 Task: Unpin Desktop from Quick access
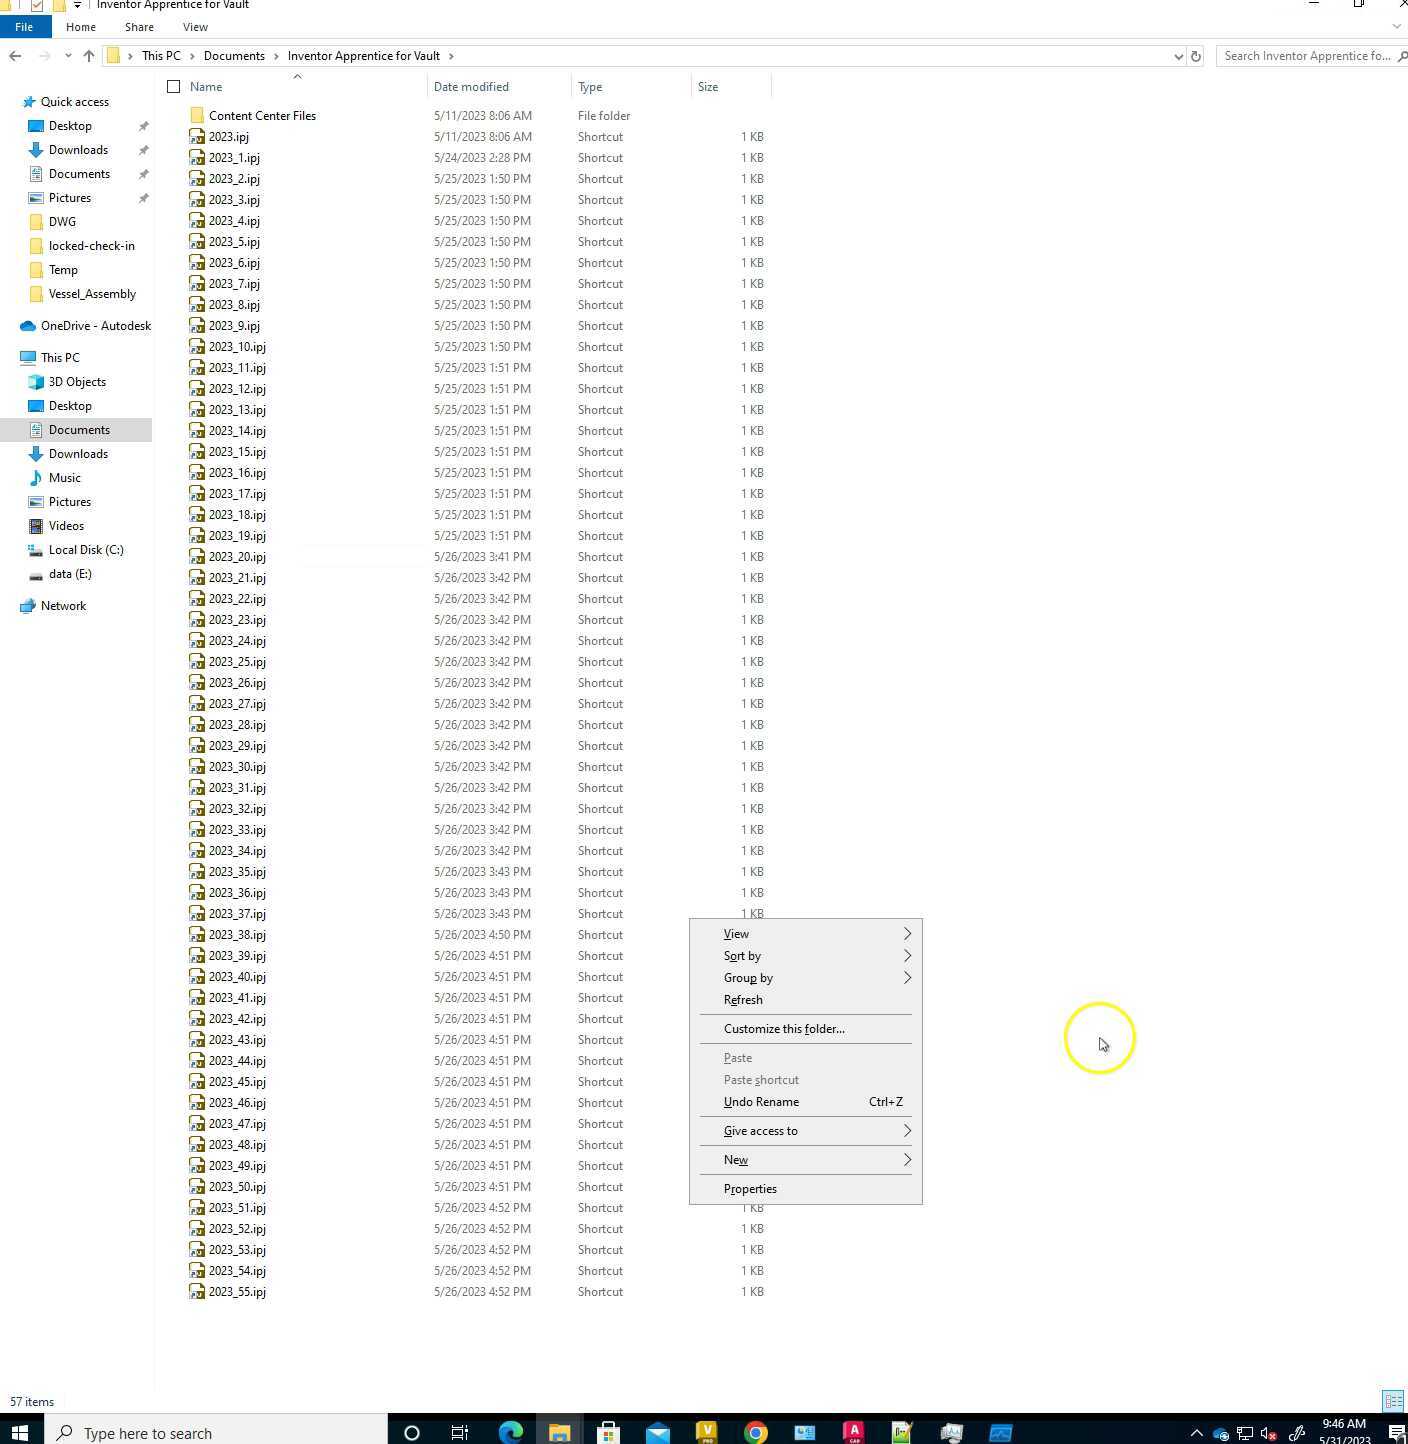[144, 126]
